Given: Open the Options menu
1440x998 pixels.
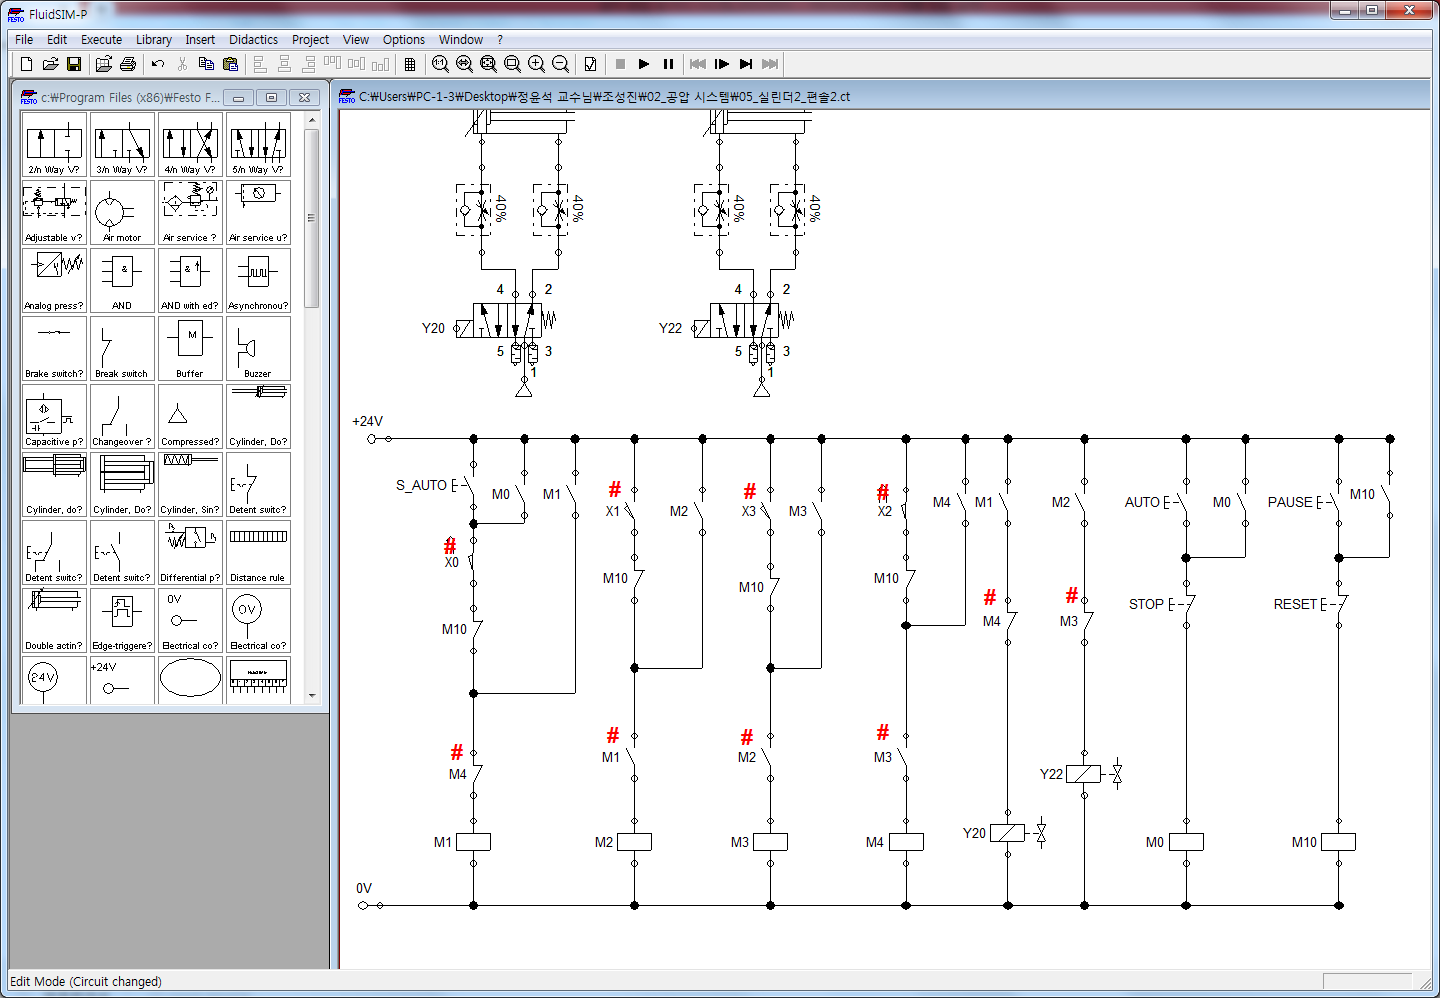Looking at the screenshot, I should [404, 40].
